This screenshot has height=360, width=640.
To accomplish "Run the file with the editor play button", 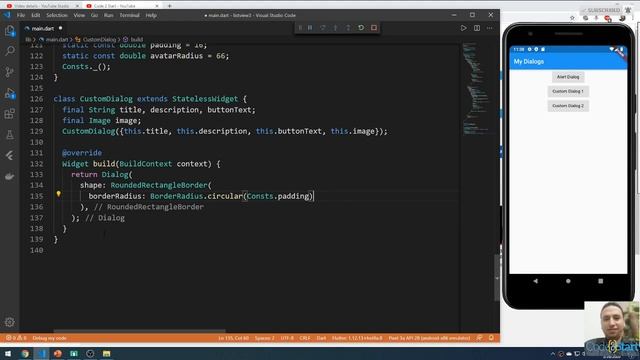I will [463, 28].
